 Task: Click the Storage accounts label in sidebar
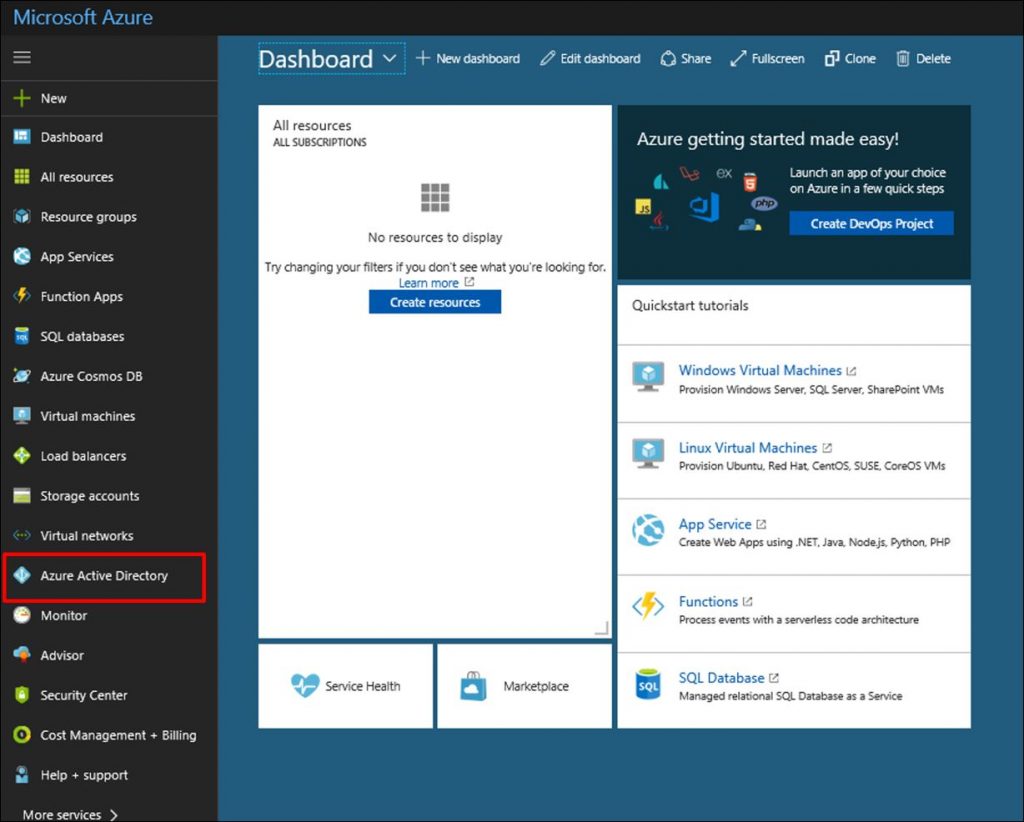[x=90, y=496]
